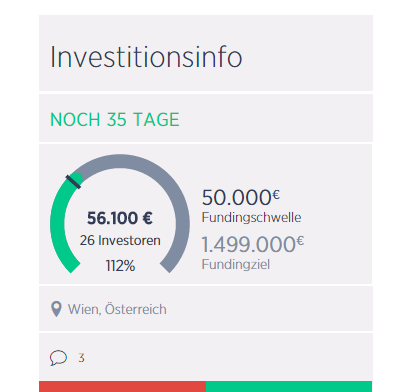
Task: Click the map pin location icon
Action: pyautogui.click(x=56, y=309)
